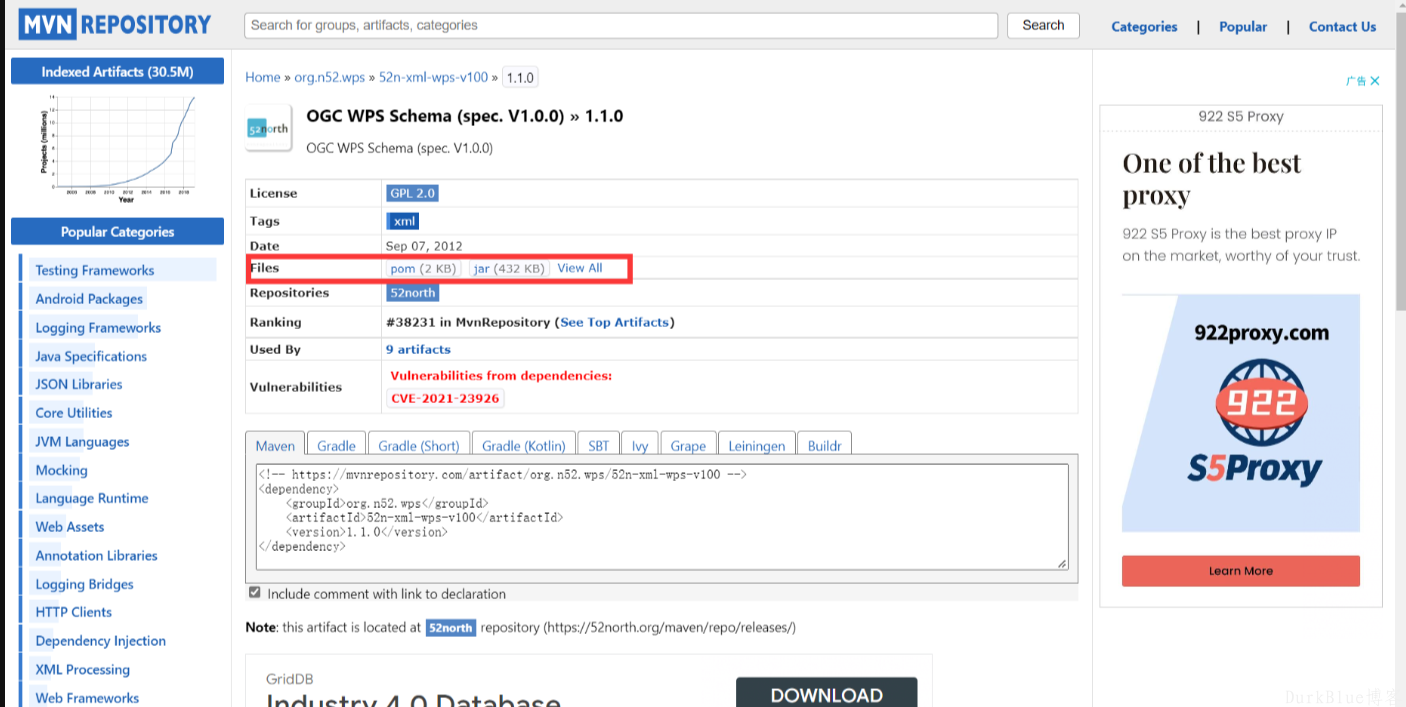Screen dimensions: 1406x707
Task: Download the pom (2 KB) file
Action: click(x=423, y=268)
